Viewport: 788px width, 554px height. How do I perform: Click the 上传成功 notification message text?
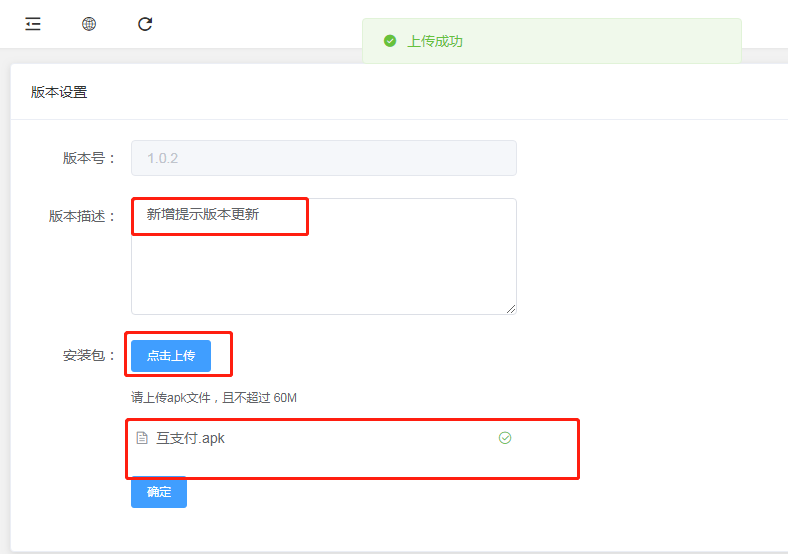click(435, 41)
